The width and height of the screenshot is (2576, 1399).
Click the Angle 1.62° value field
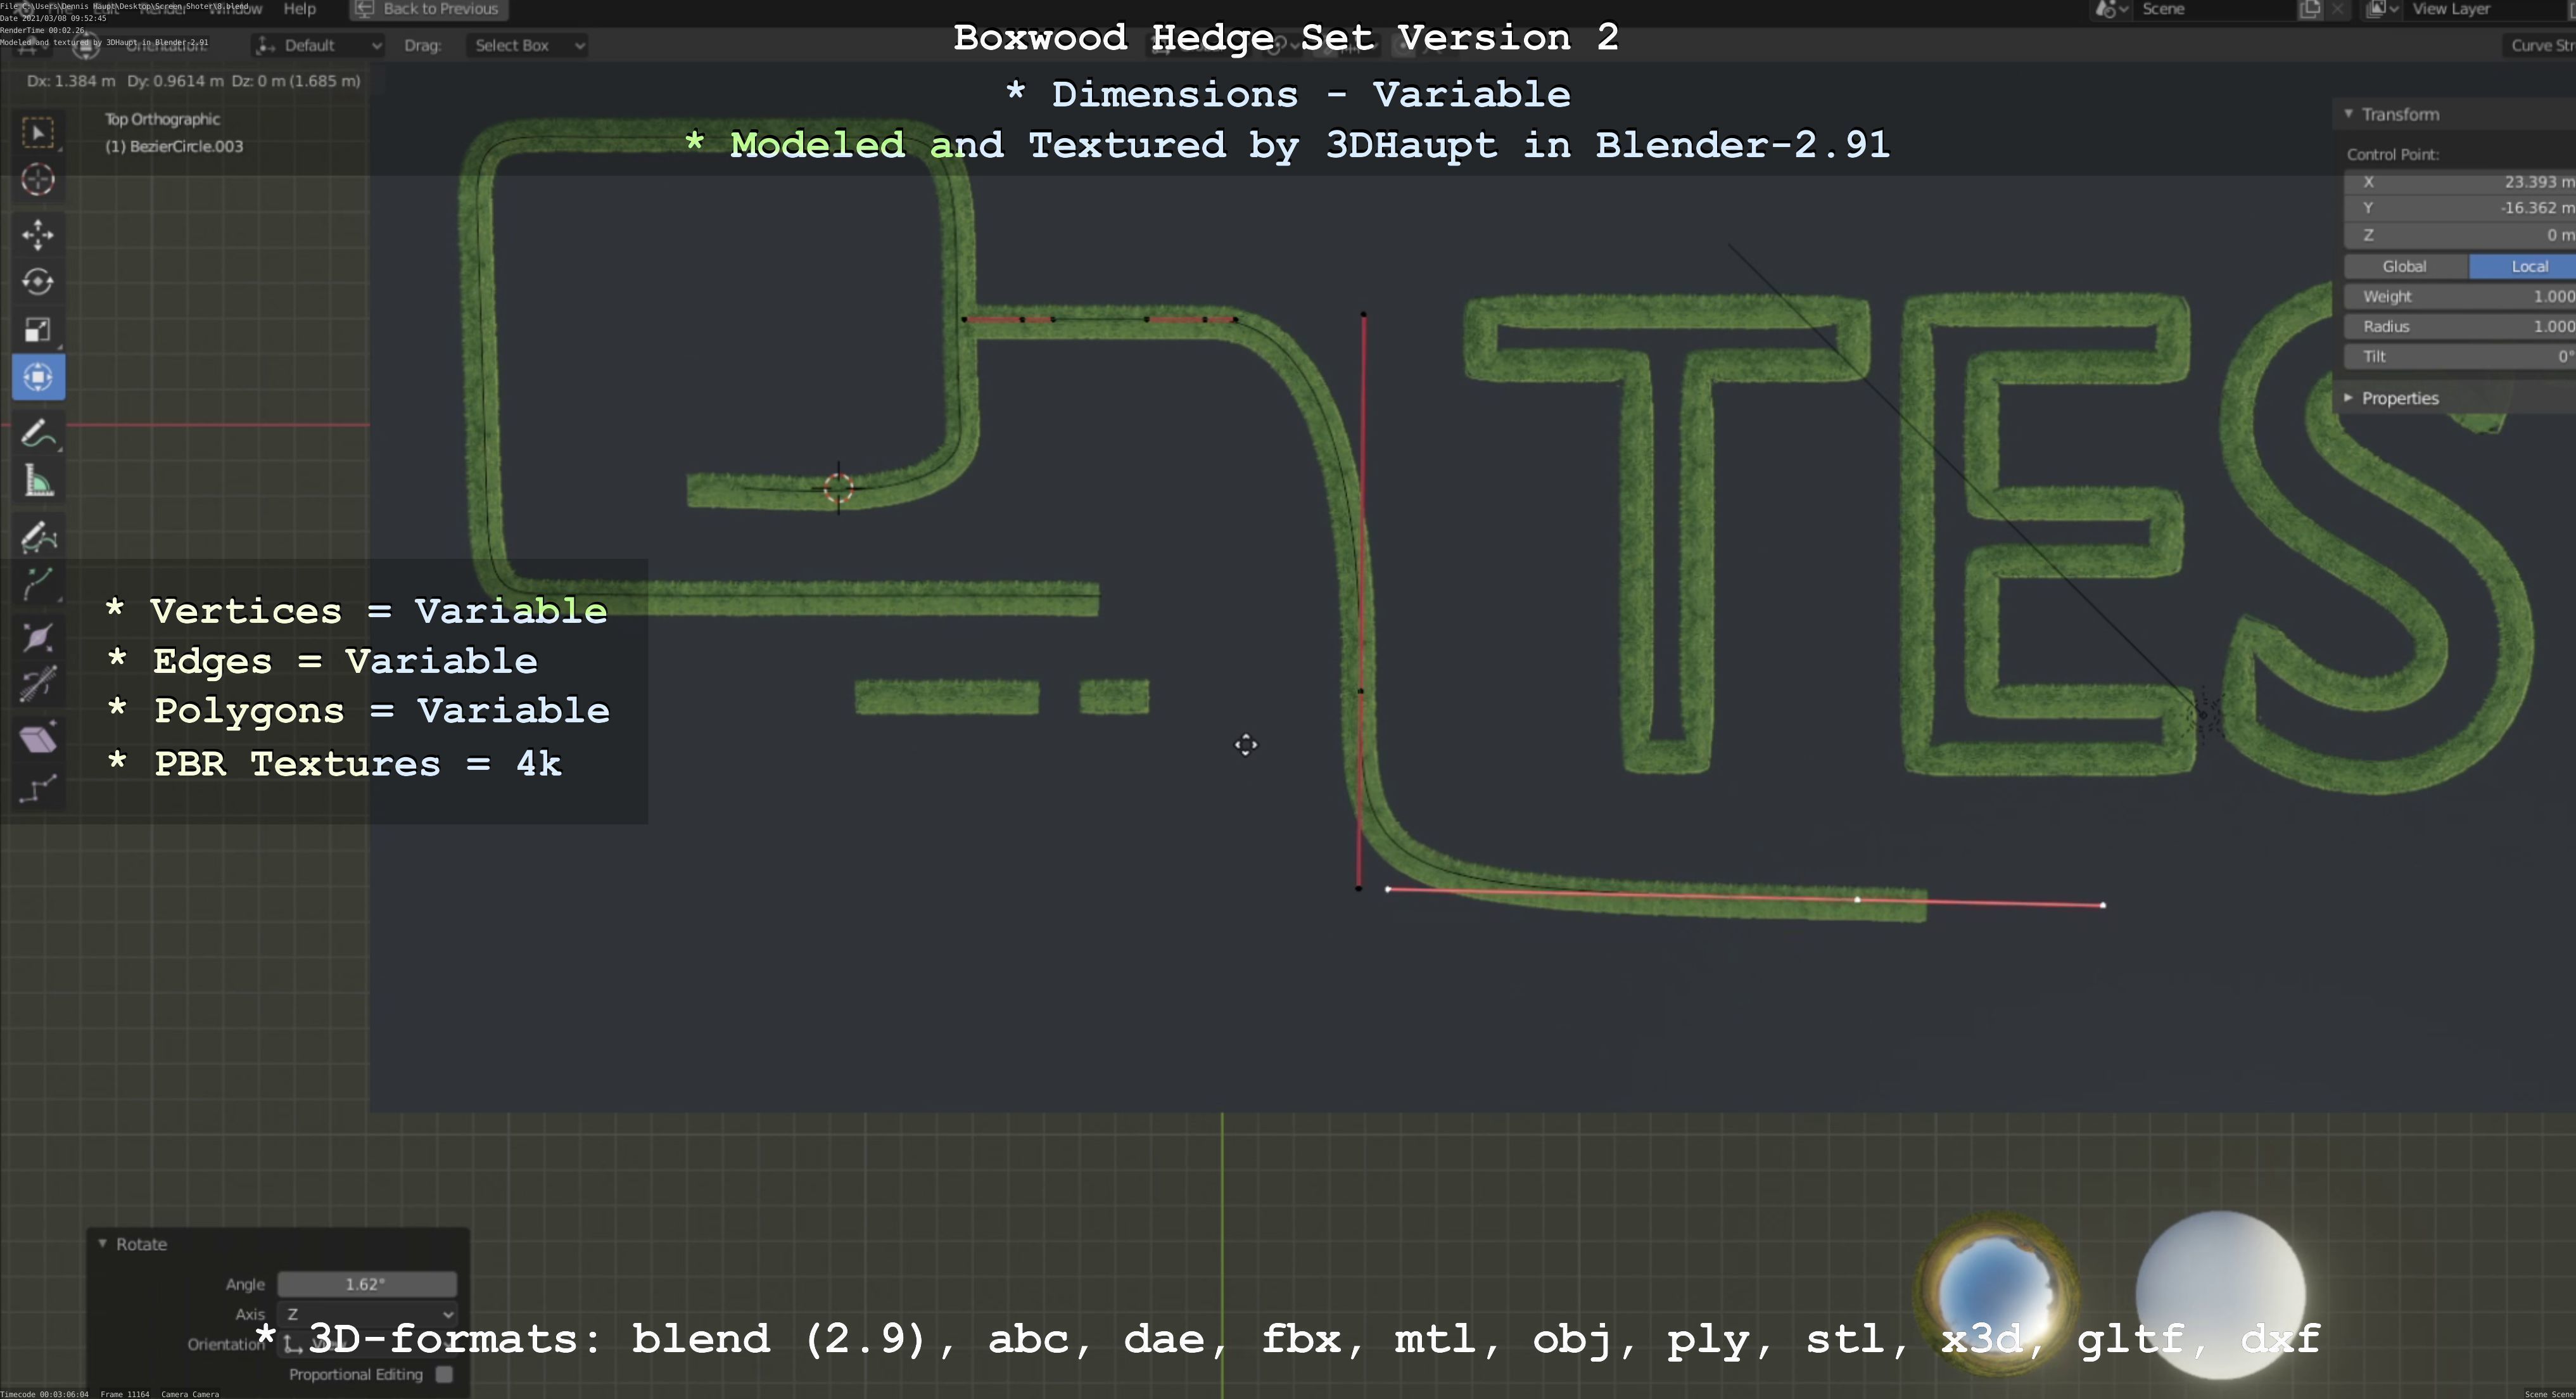[367, 1284]
